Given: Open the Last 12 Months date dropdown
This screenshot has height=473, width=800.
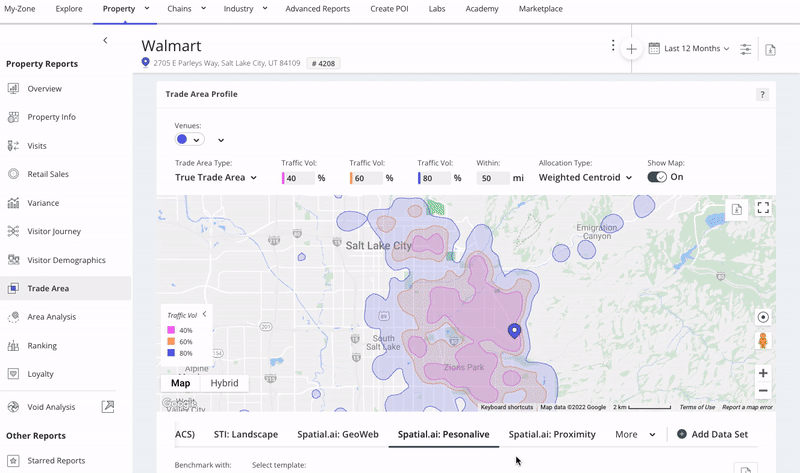Looking at the screenshot, I should click(x=696, y=48).
